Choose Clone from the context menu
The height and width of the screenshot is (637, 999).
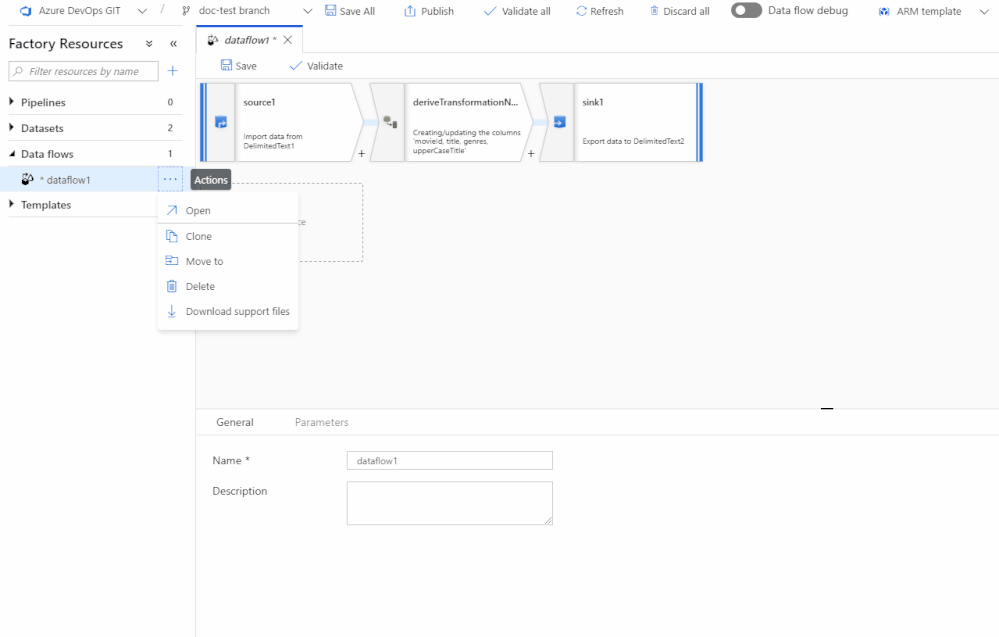click(227, 236)
